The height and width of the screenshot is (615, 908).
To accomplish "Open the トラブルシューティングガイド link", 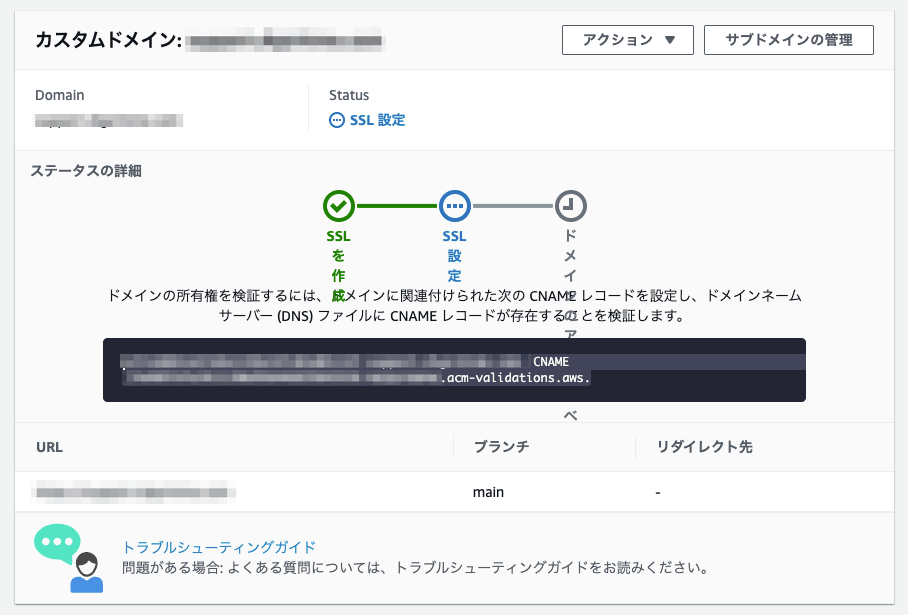I will tap(219, 547).
